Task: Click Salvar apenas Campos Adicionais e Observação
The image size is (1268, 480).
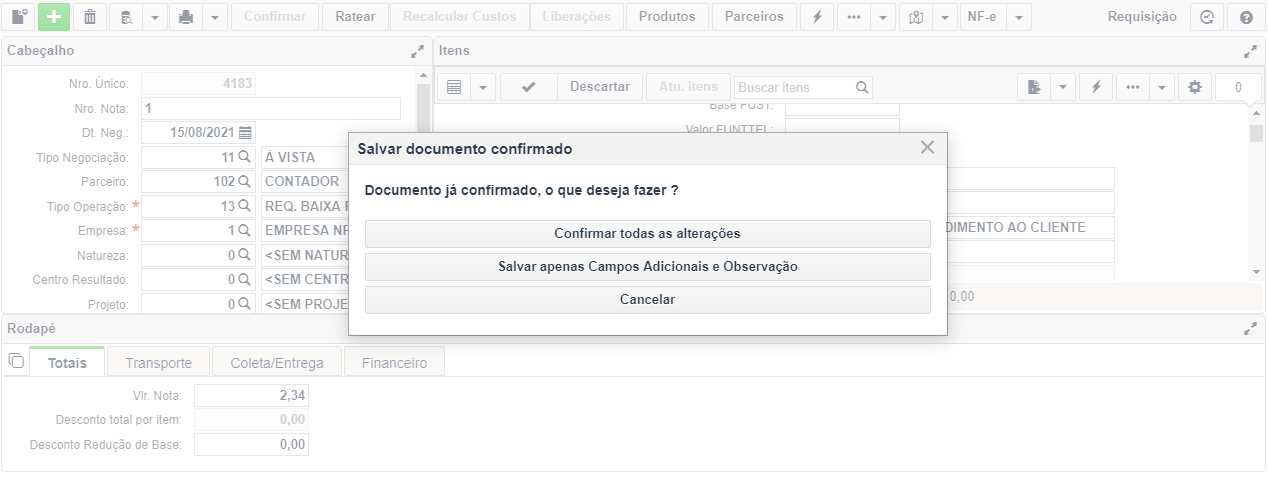Action: pyautogui.click(x=647, y=267)
